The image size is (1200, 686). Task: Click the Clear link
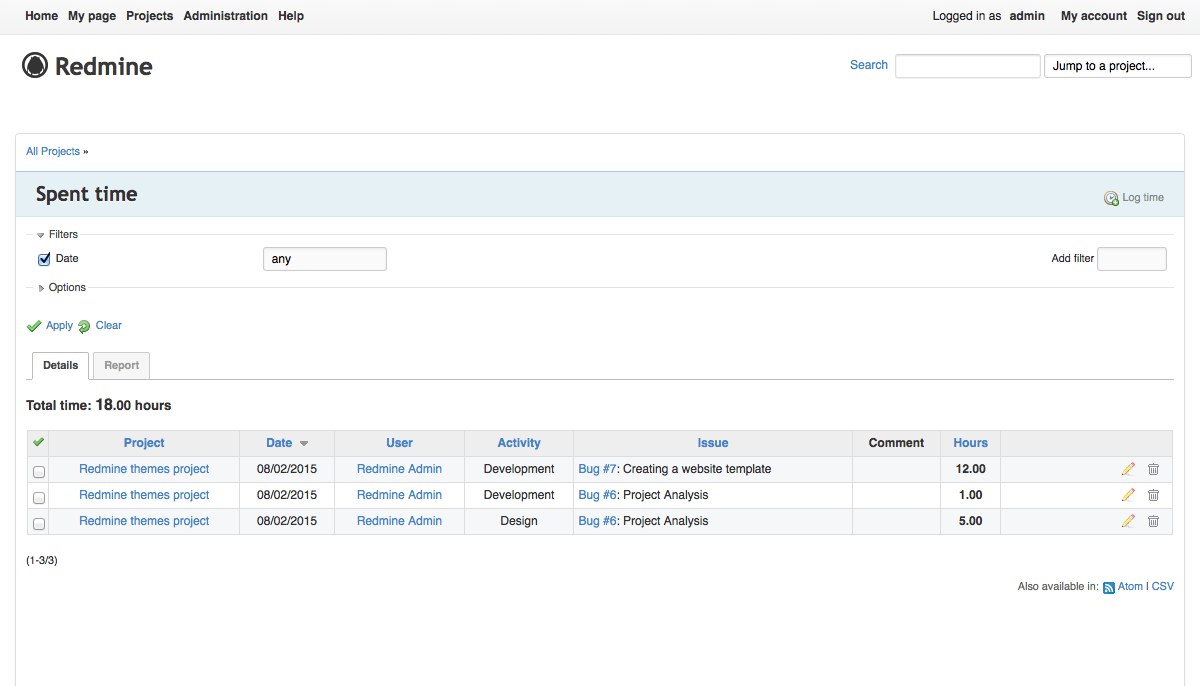pos(109,326)
